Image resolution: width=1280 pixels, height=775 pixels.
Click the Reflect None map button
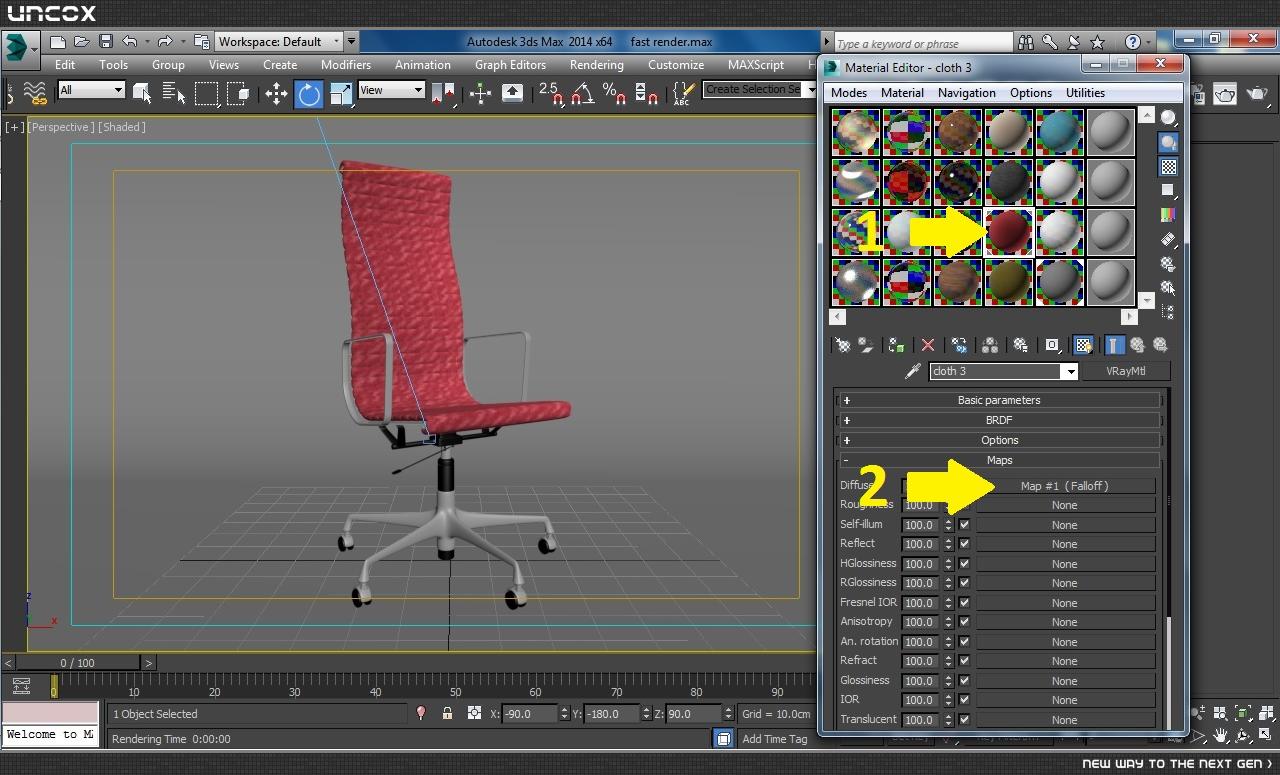(x=1065, y=544)
